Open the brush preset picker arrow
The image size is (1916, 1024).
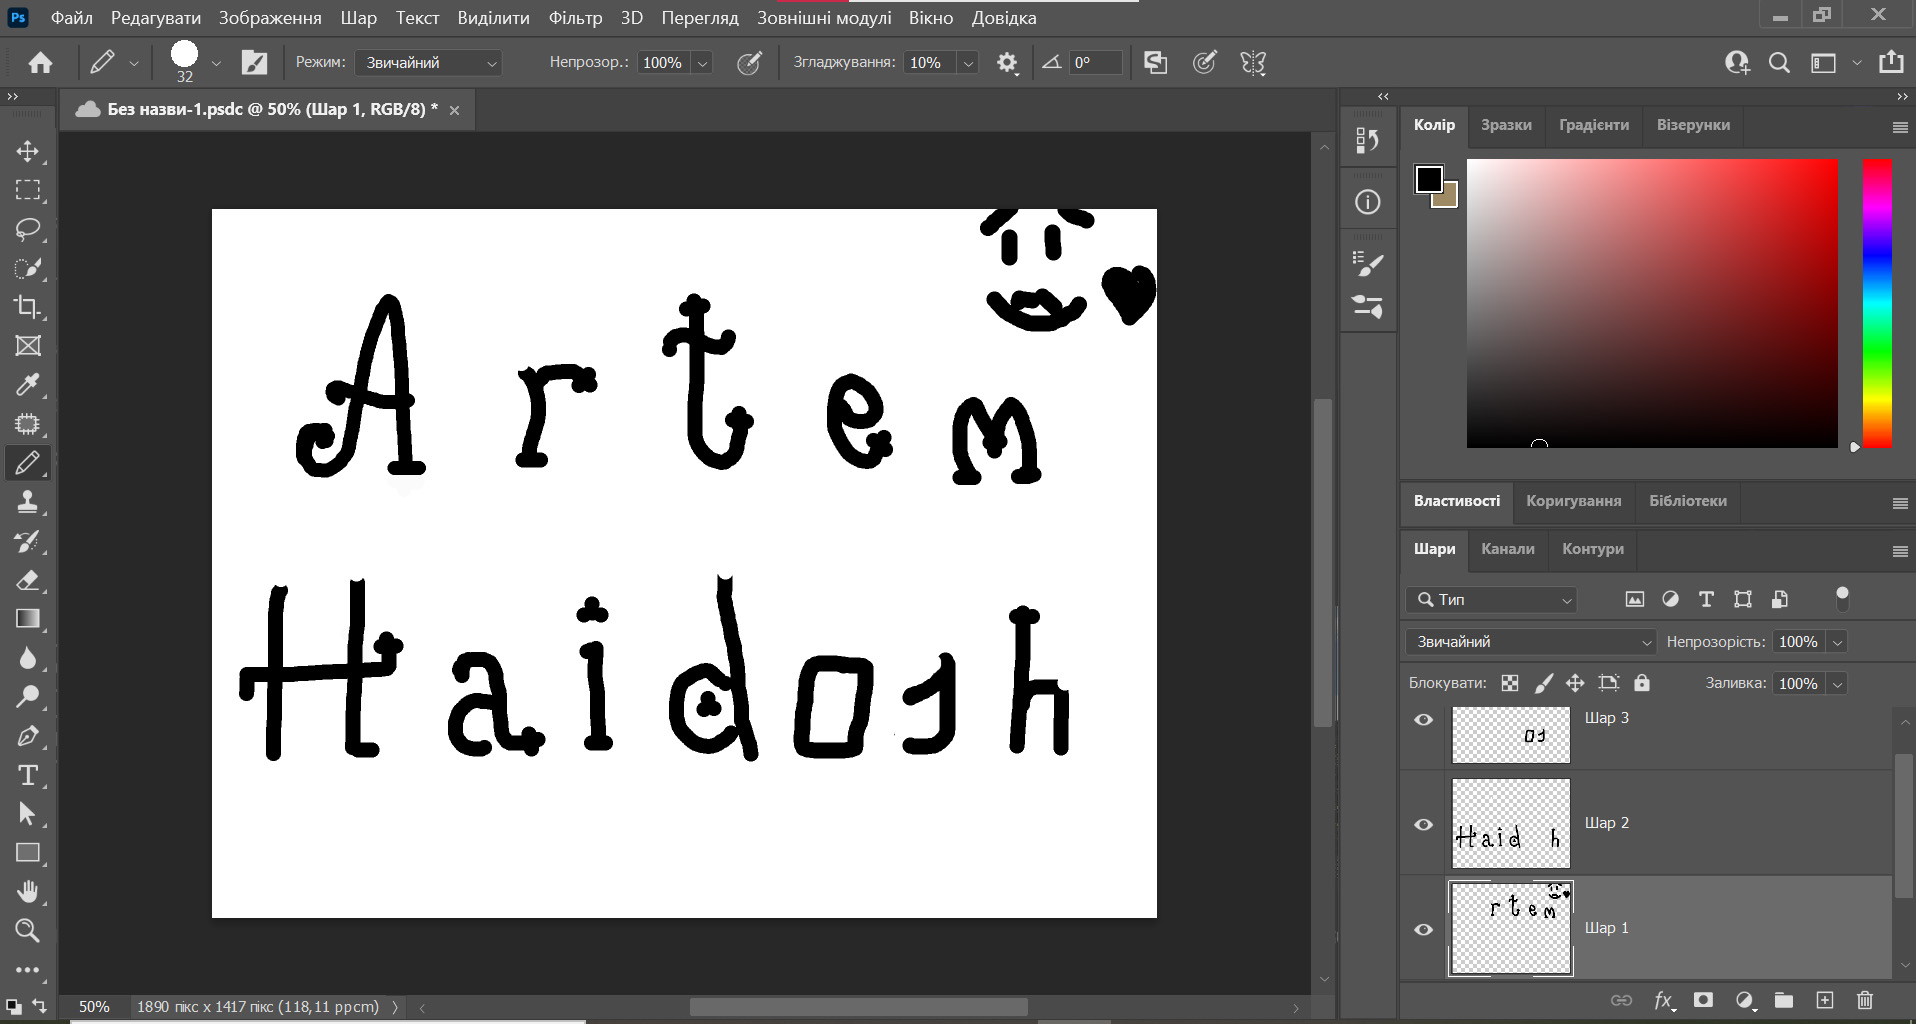tap(216, 63)
